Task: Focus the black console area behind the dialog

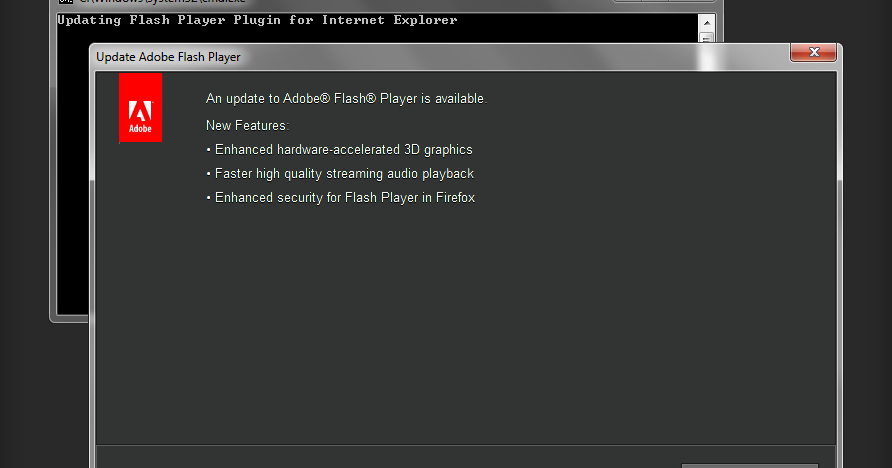Action: 73,171
